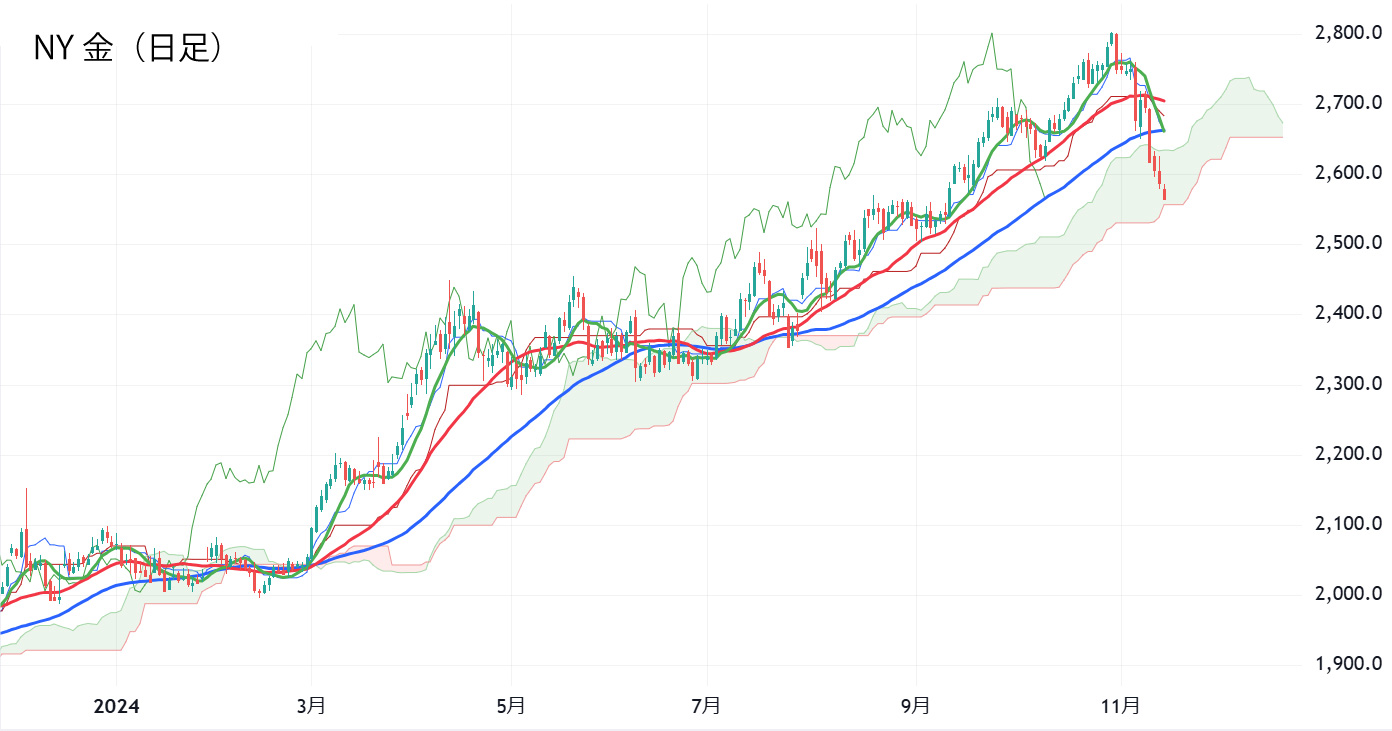Click the 1,900.0 price axis label
The height and width of the screenshot is (731, 1392).
1348,664
